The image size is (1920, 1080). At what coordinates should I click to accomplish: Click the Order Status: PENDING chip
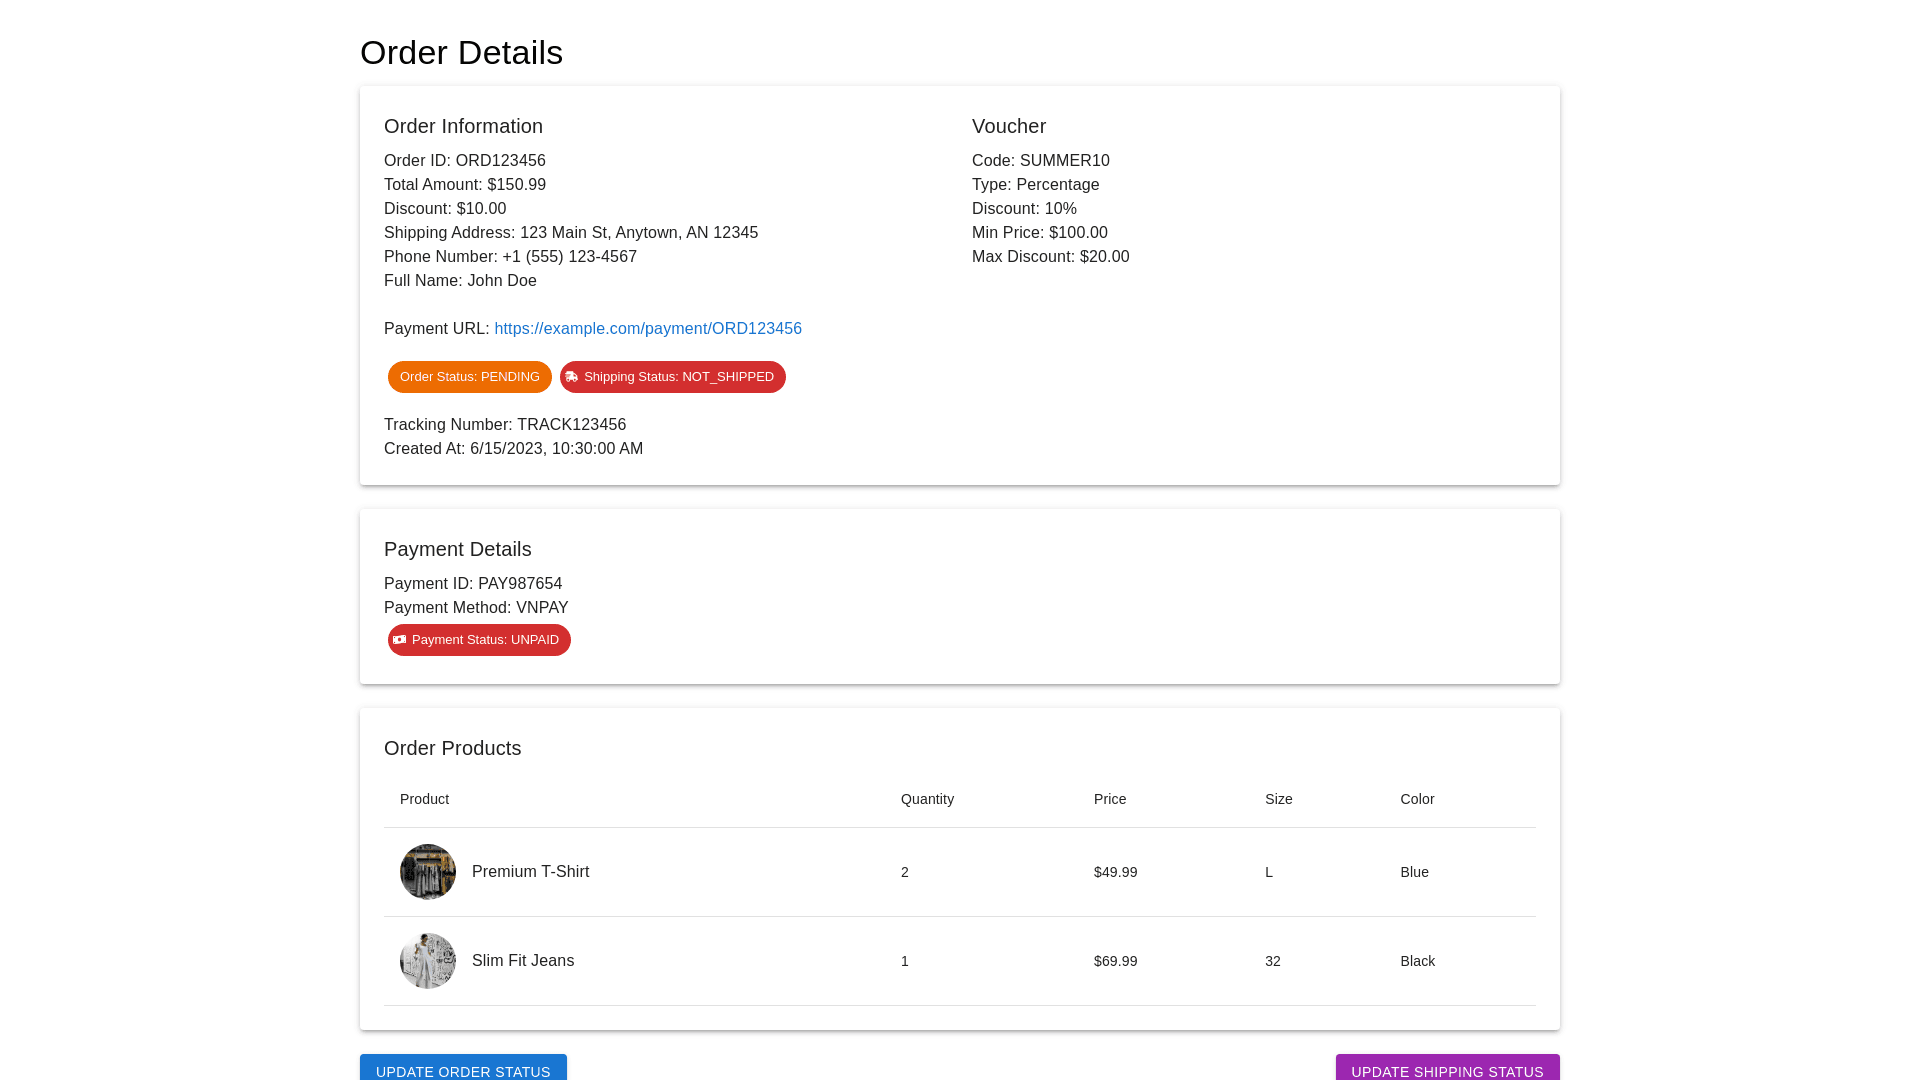point(470,377)
